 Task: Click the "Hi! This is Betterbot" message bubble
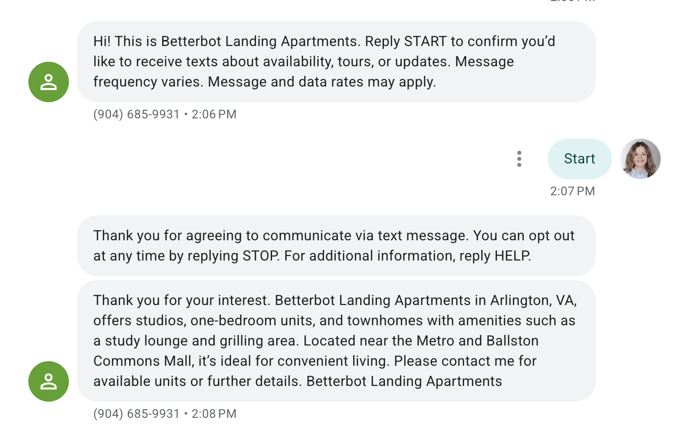[335, 62]
